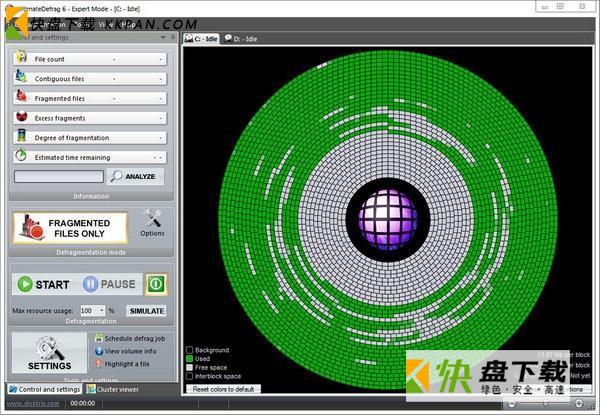Click the "Defragmentation mode" section label
The height and width of the screenshot is (415, 600).
tap(91, 252)
